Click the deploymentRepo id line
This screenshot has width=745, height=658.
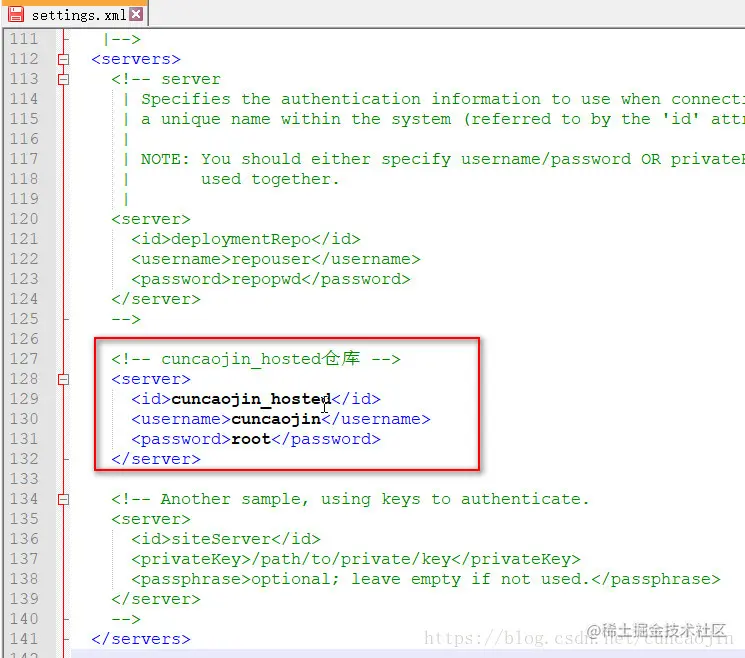click(246, 239)
